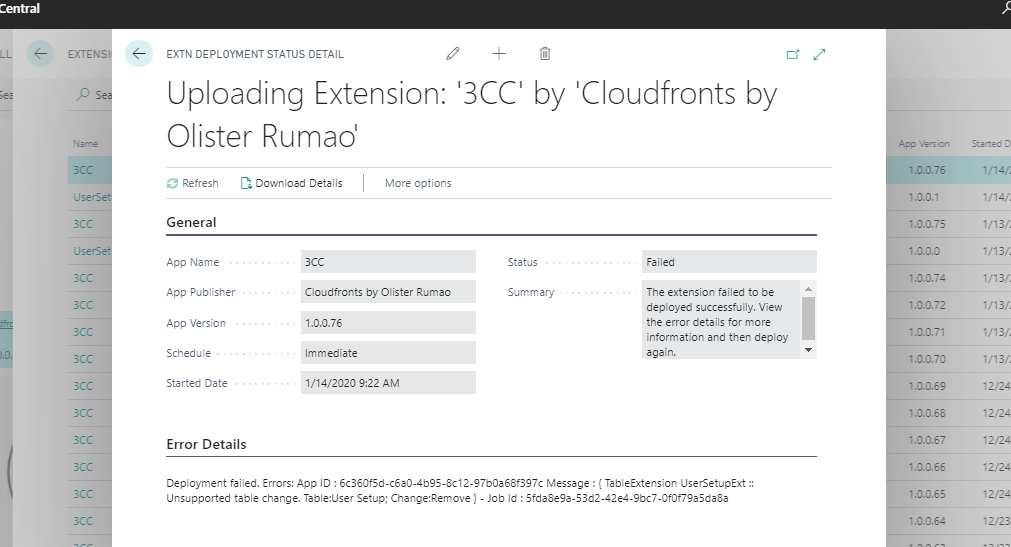1011x547 pixels.
Task: Click the Schedule field showing Immediate
Action: pos(388,353)
